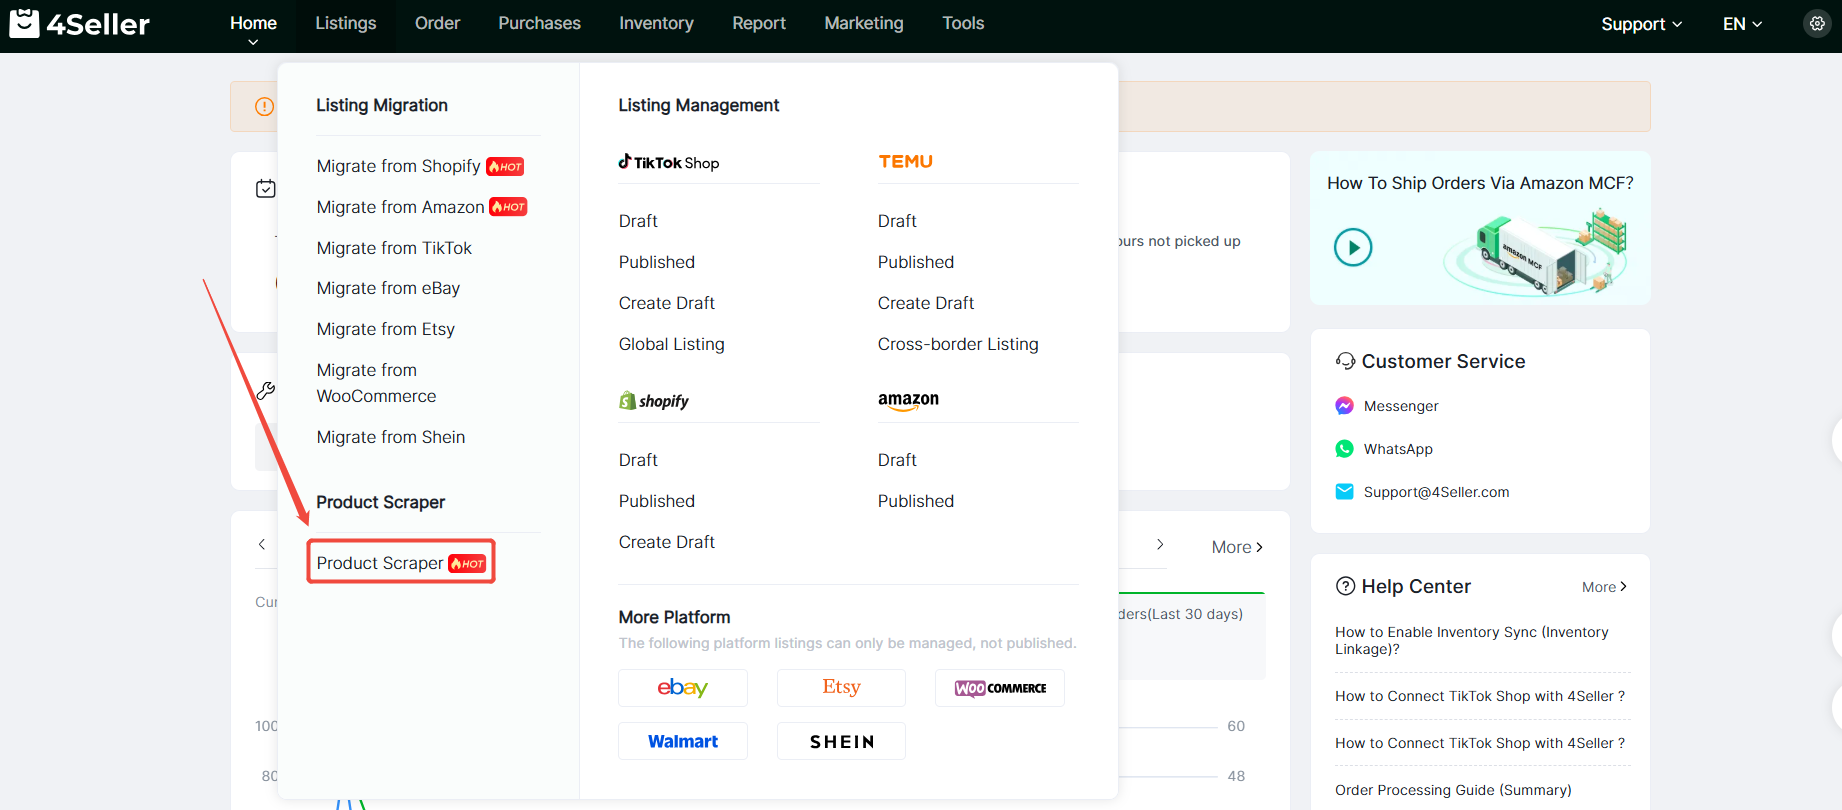This screenshot has height=810, width=1842.
Task: Click the calendar check icon
Action: [266, 188]
